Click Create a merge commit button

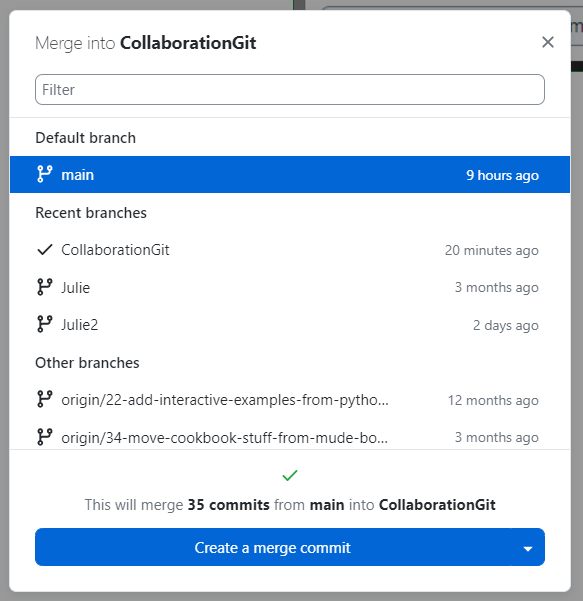point(273,547)
